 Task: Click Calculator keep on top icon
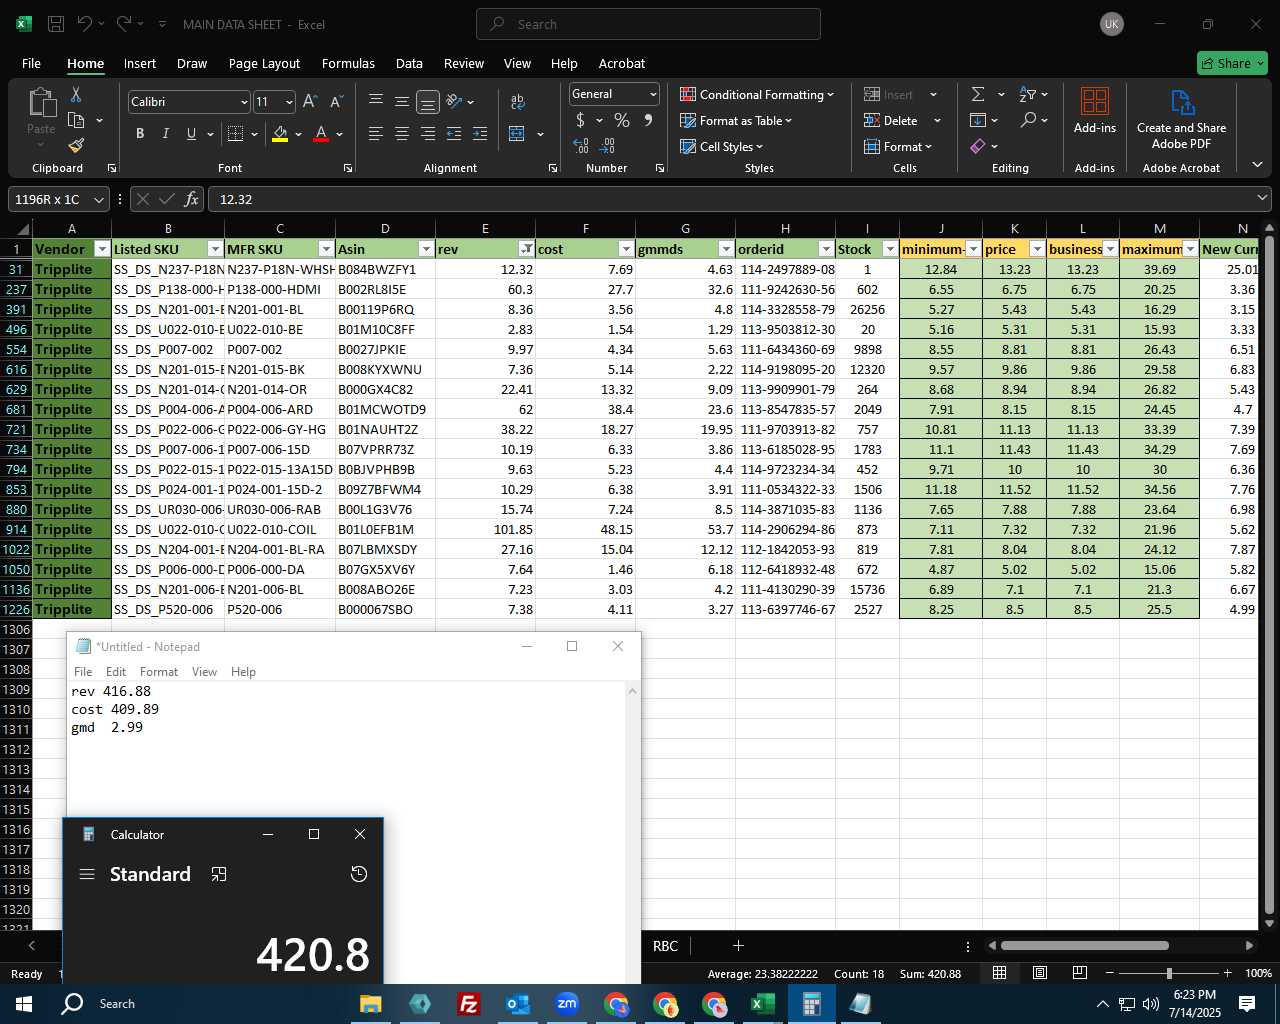coord(219,874)
